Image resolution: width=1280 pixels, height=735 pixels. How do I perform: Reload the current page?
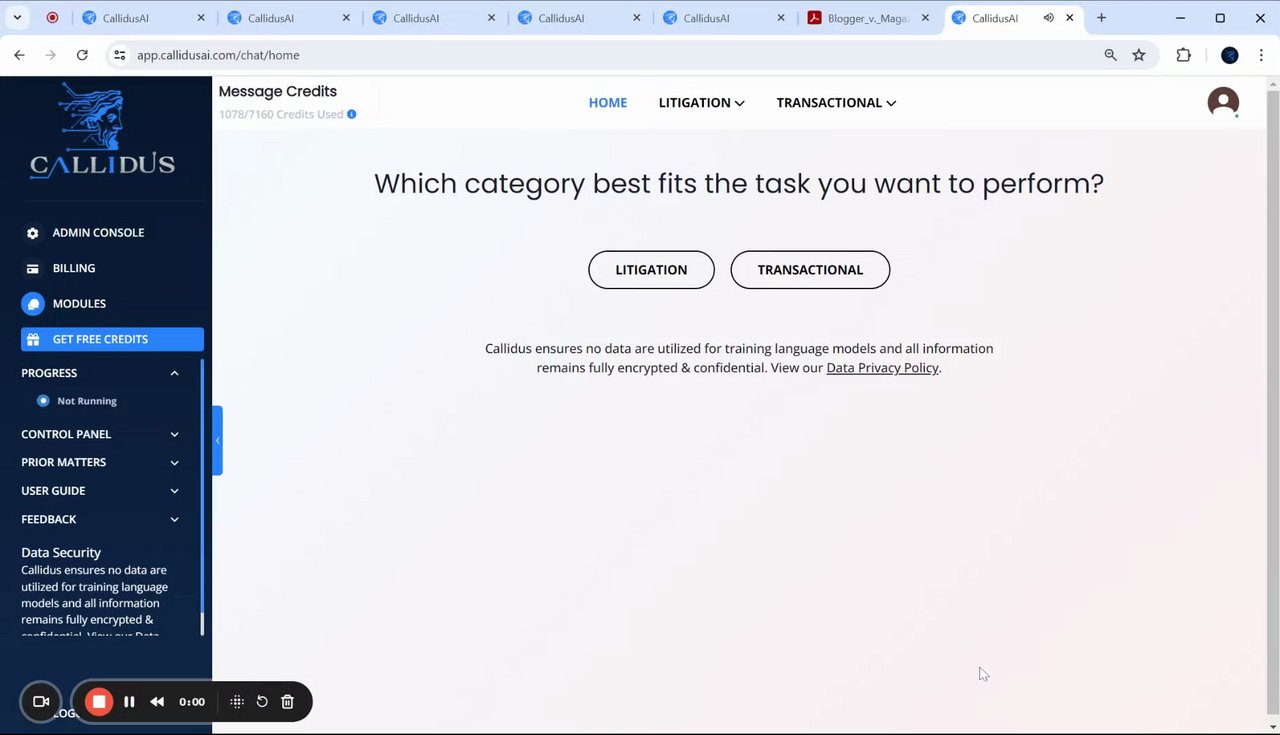[82, 55]
